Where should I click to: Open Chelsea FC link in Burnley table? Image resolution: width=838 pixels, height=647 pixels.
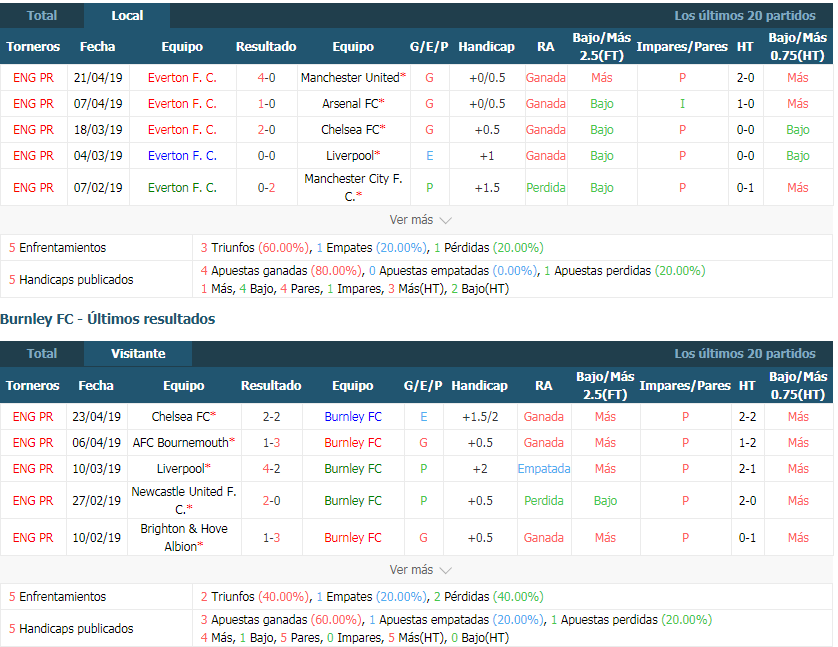[181, 417]
